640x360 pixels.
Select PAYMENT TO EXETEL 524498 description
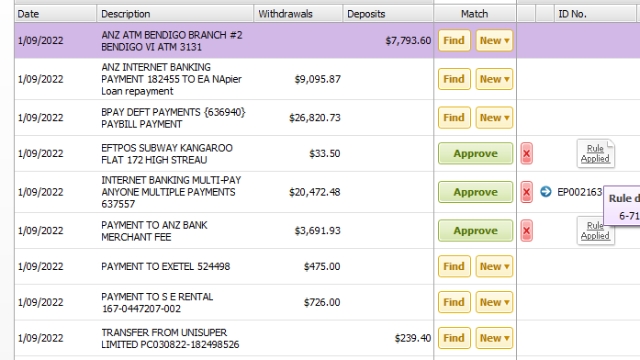pos(166,267)
